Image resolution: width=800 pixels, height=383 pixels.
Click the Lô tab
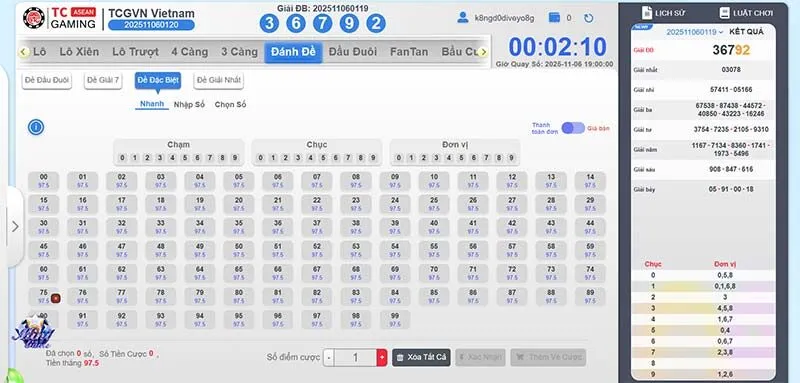pos(40,52)
